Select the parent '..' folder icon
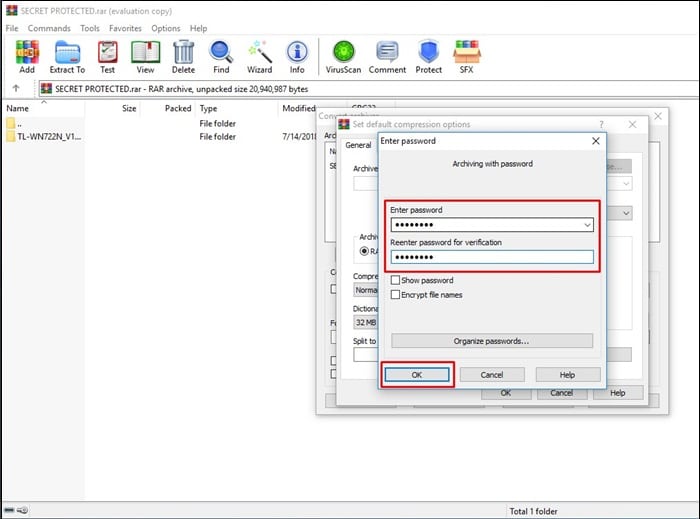Viewport: 700px width, 519px height. pos(11,124)
